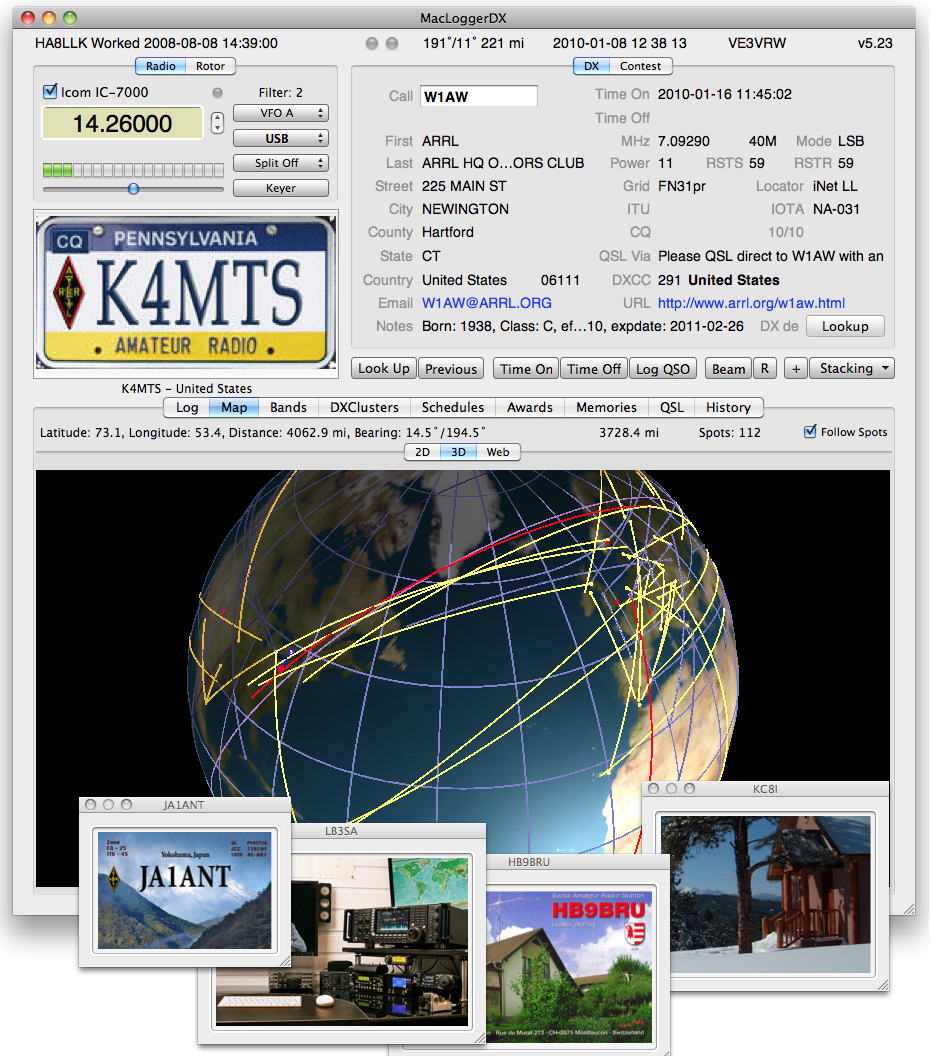The width and height of the screenshot is (931, 1056).
Task: Disable the Follow Spots checkbox
Action: 810,432
